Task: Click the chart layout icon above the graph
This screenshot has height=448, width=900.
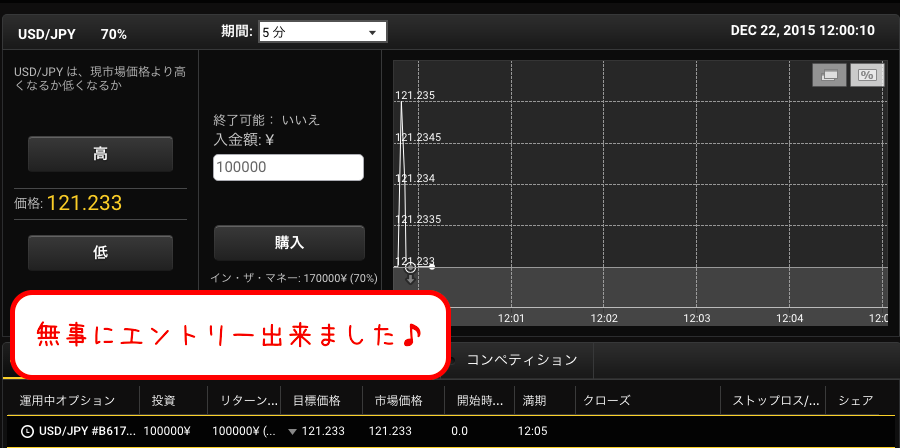Action: point(829,75)
